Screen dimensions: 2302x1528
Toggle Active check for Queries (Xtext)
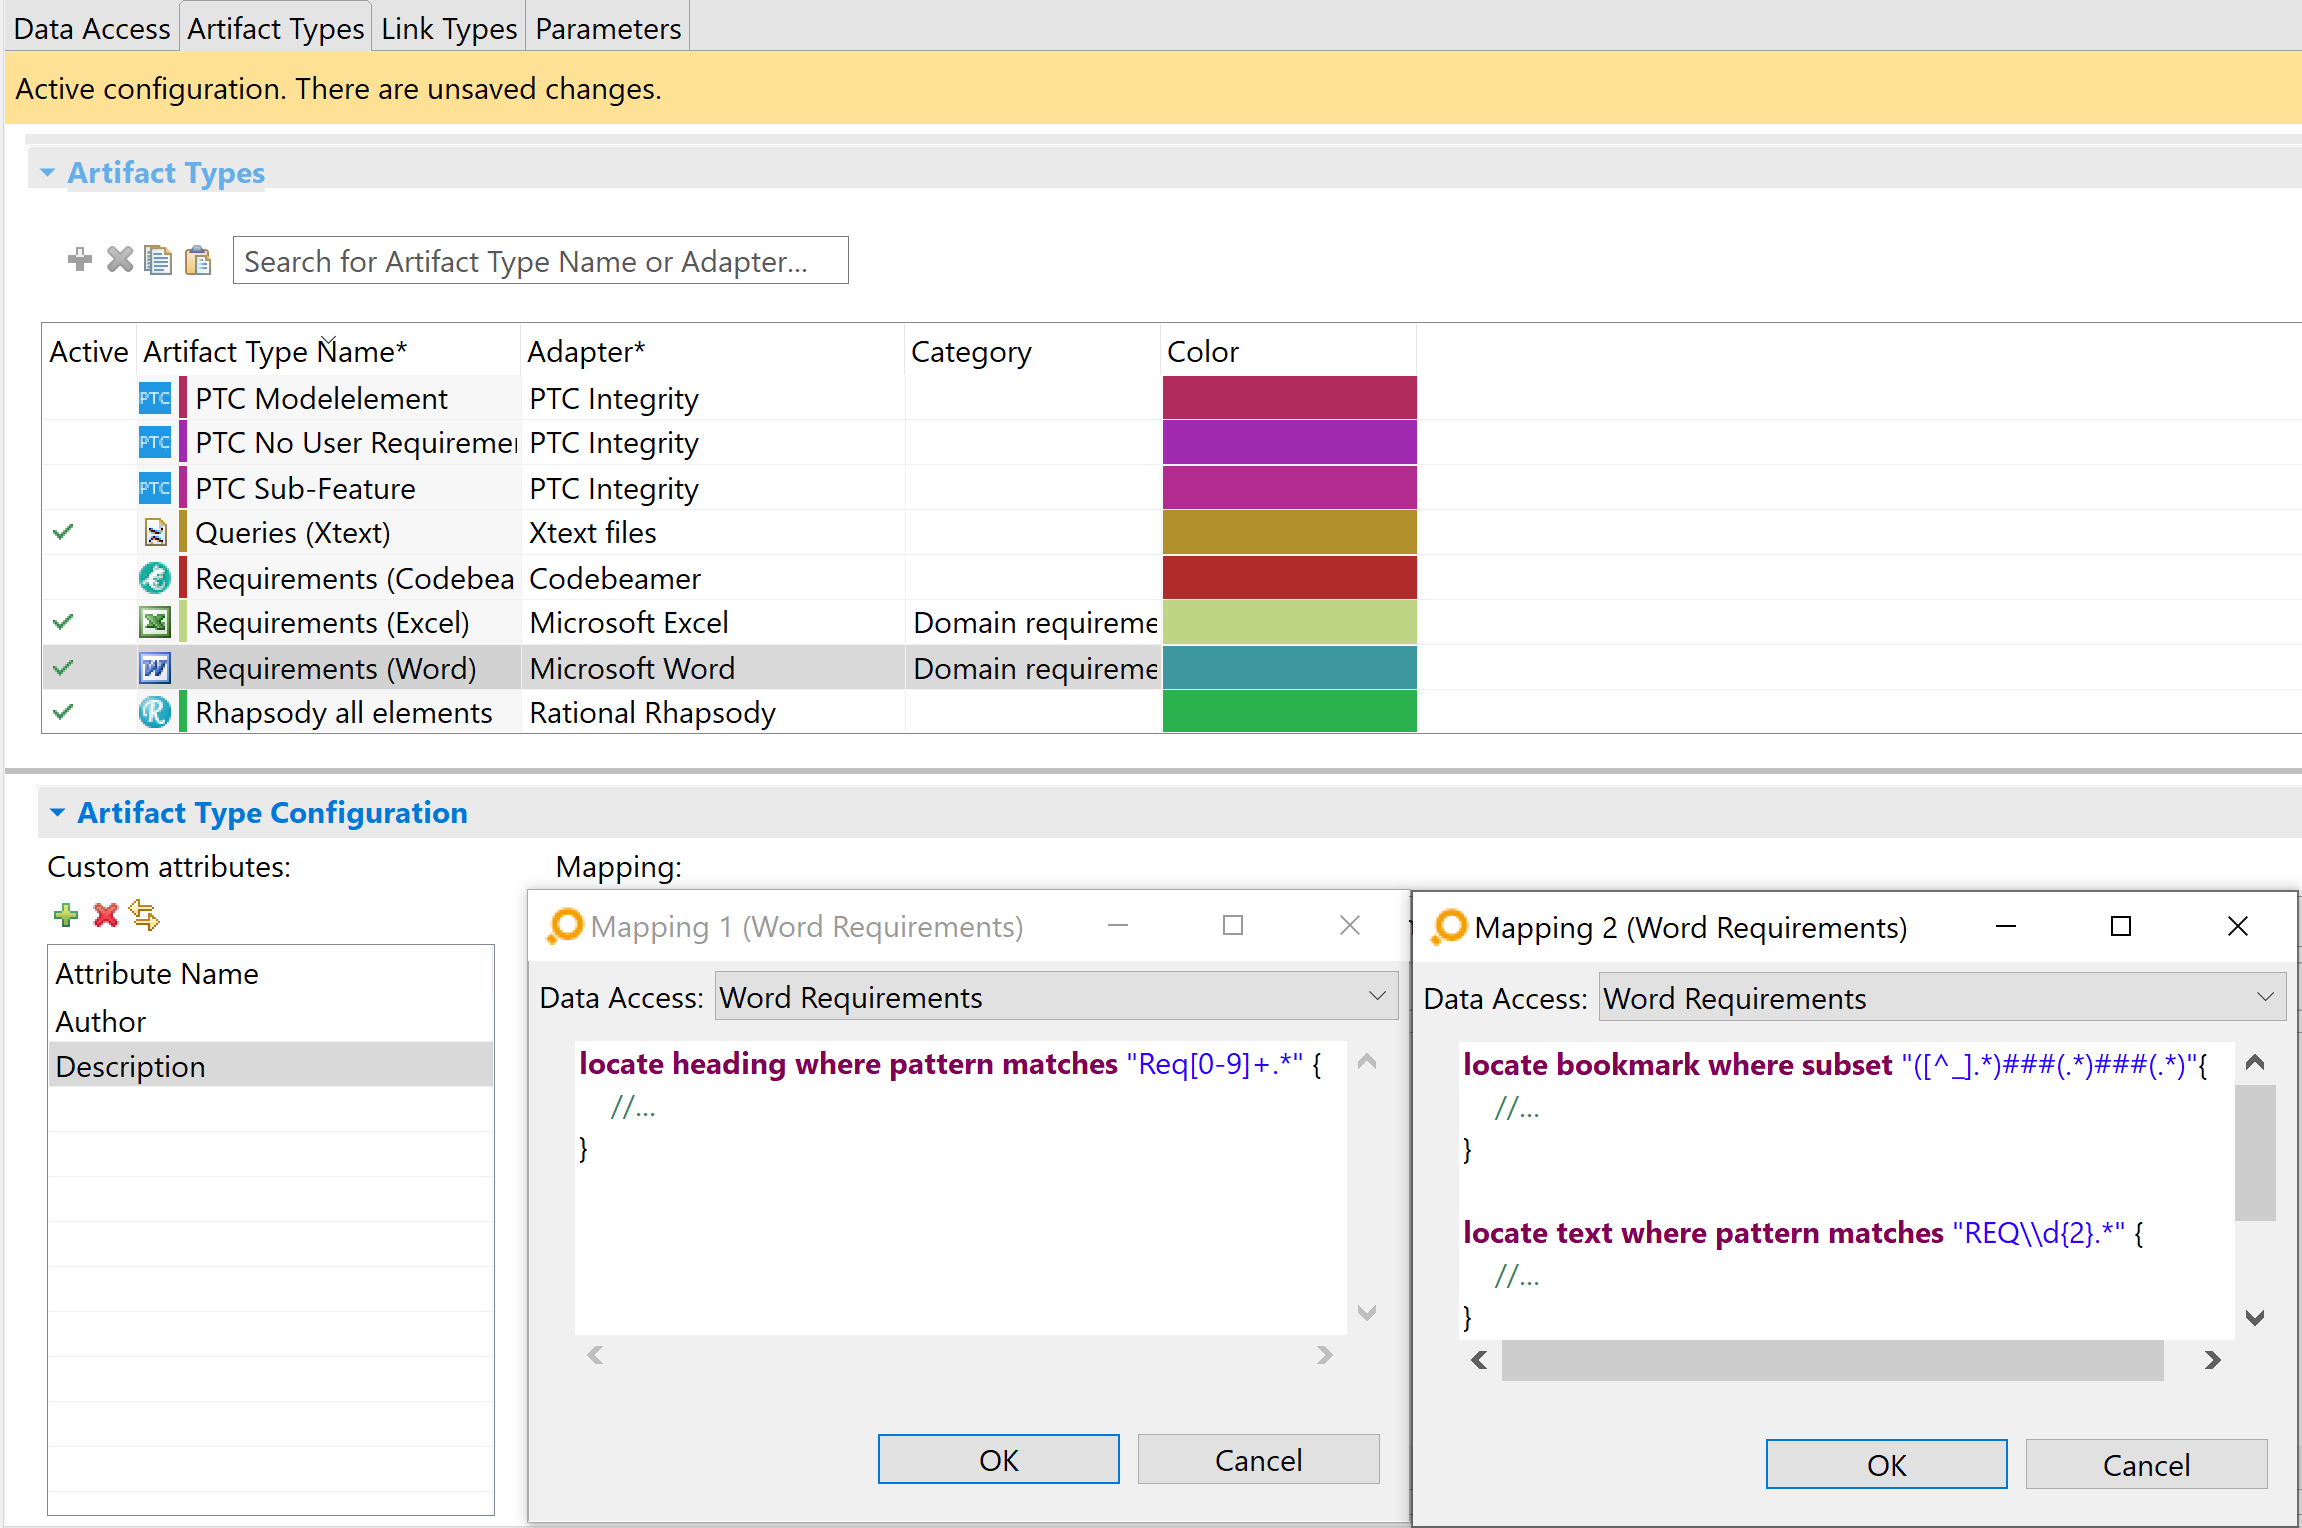pos(63,532)
